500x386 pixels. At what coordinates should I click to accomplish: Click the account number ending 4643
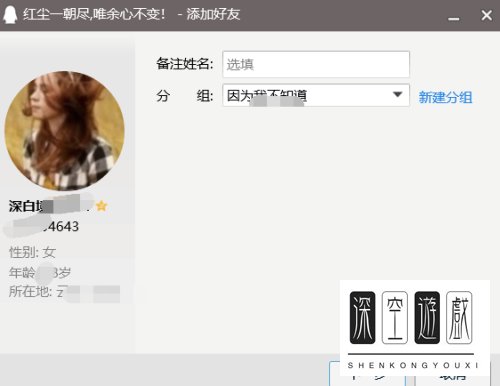point(42,226)
